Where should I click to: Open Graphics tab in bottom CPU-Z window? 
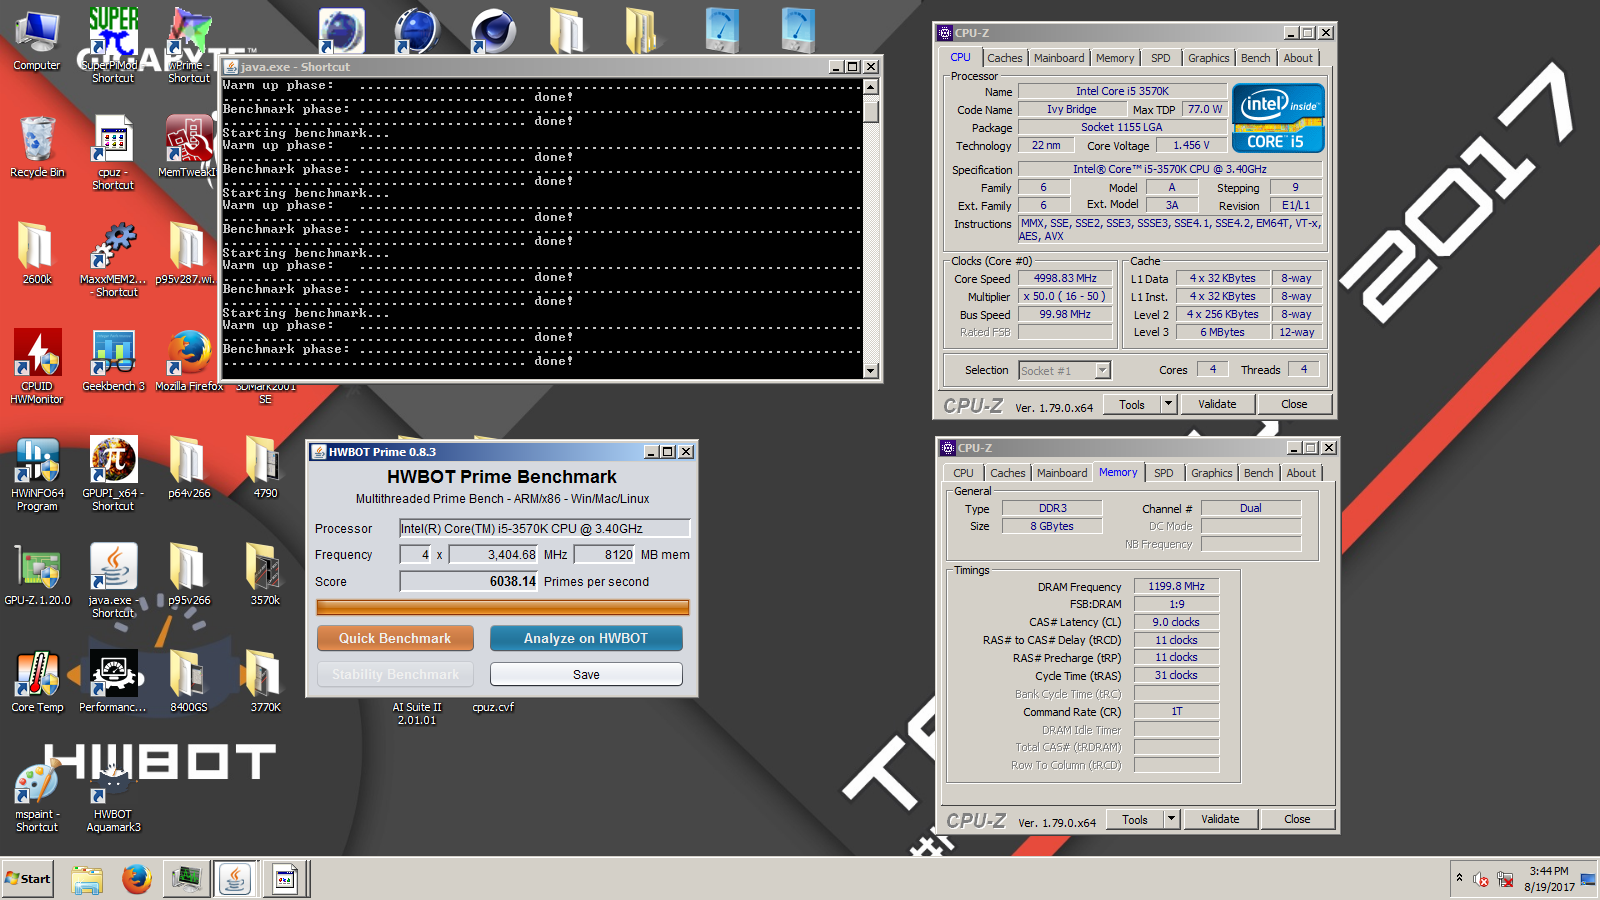coord(1212,473)
